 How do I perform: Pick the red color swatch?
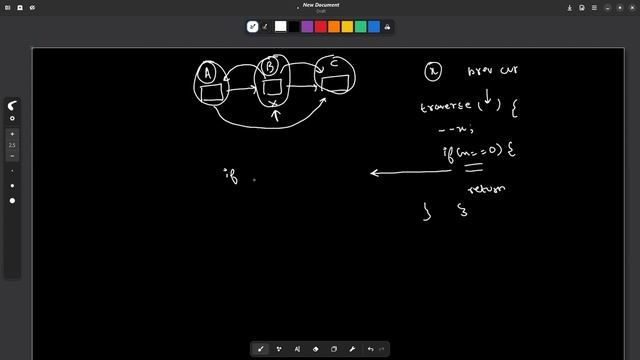coord(320,27)
